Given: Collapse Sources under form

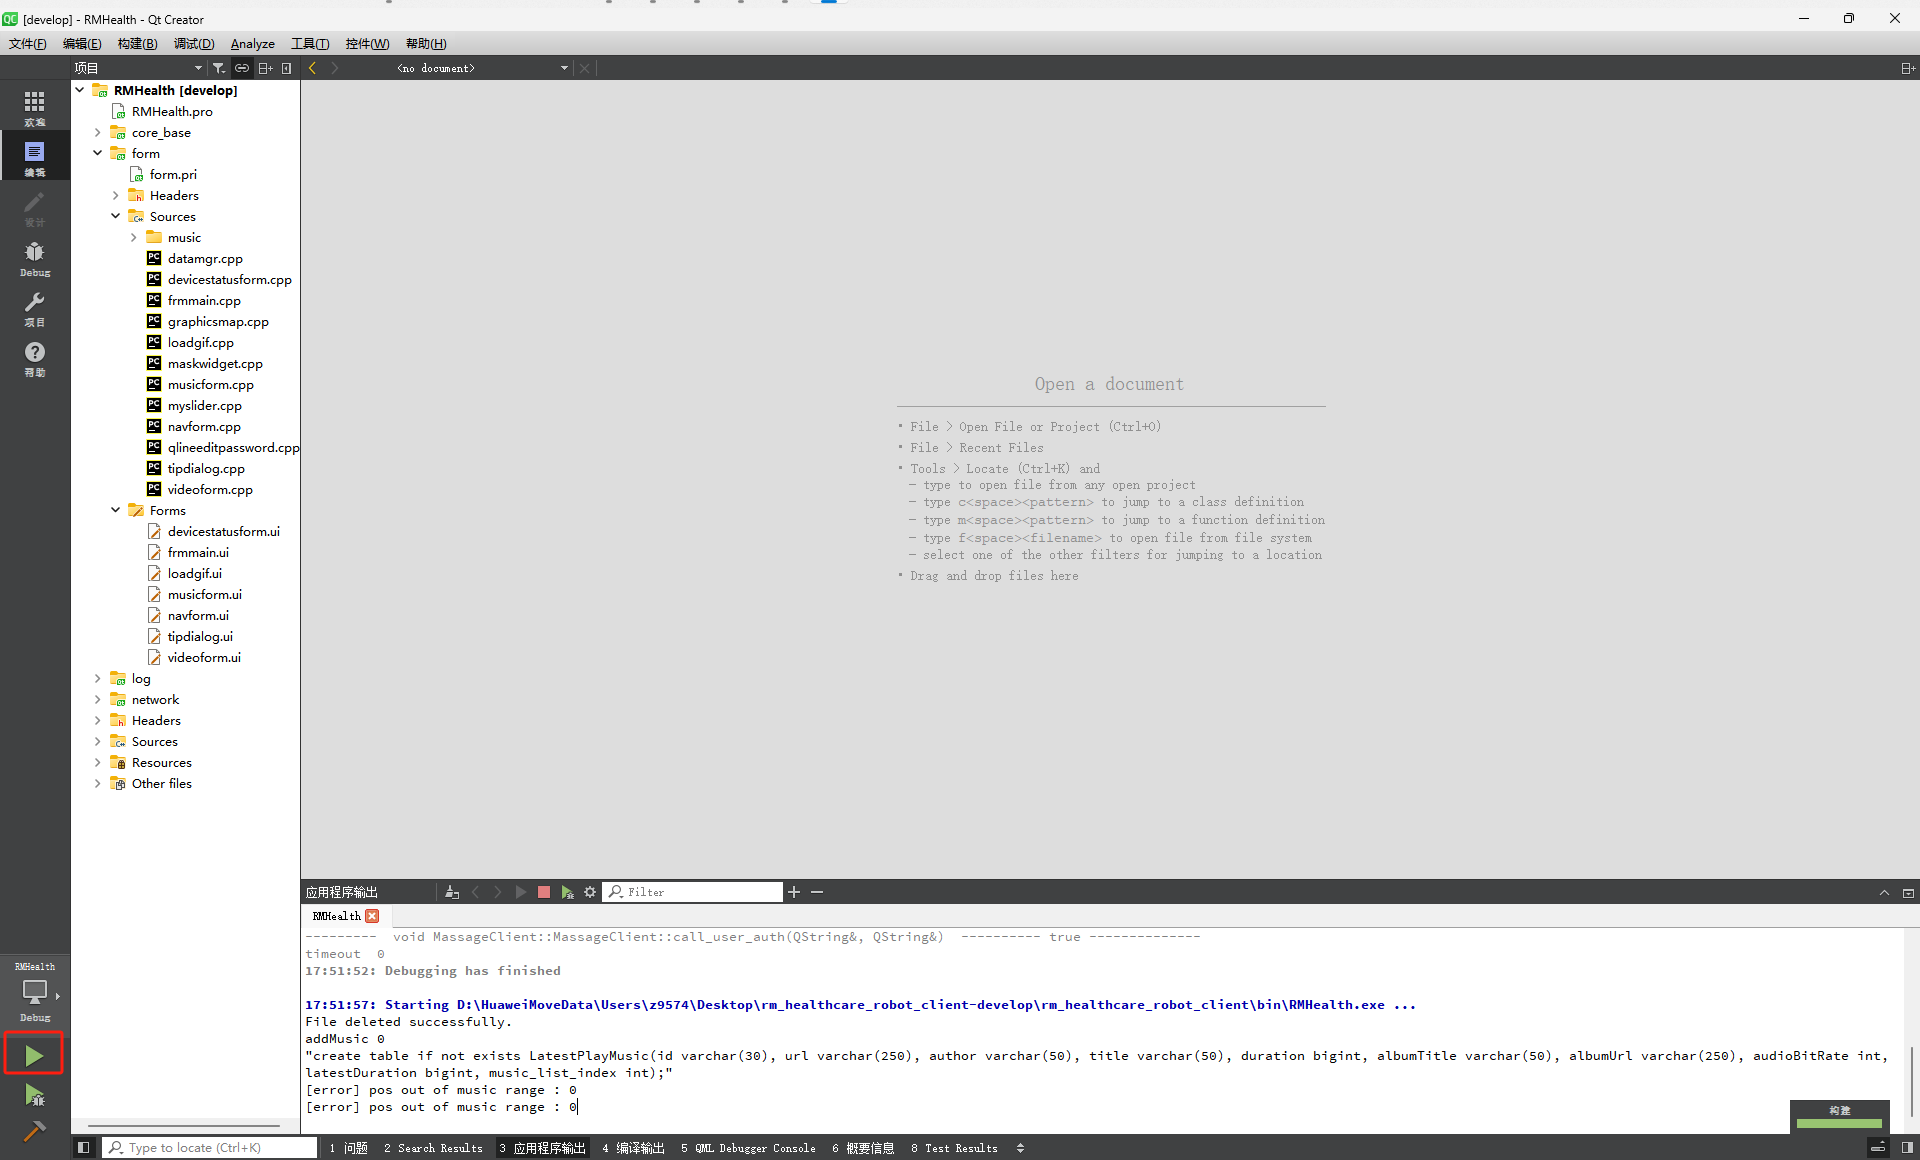Looking at the screenshot, I should (x=116, y=216).
